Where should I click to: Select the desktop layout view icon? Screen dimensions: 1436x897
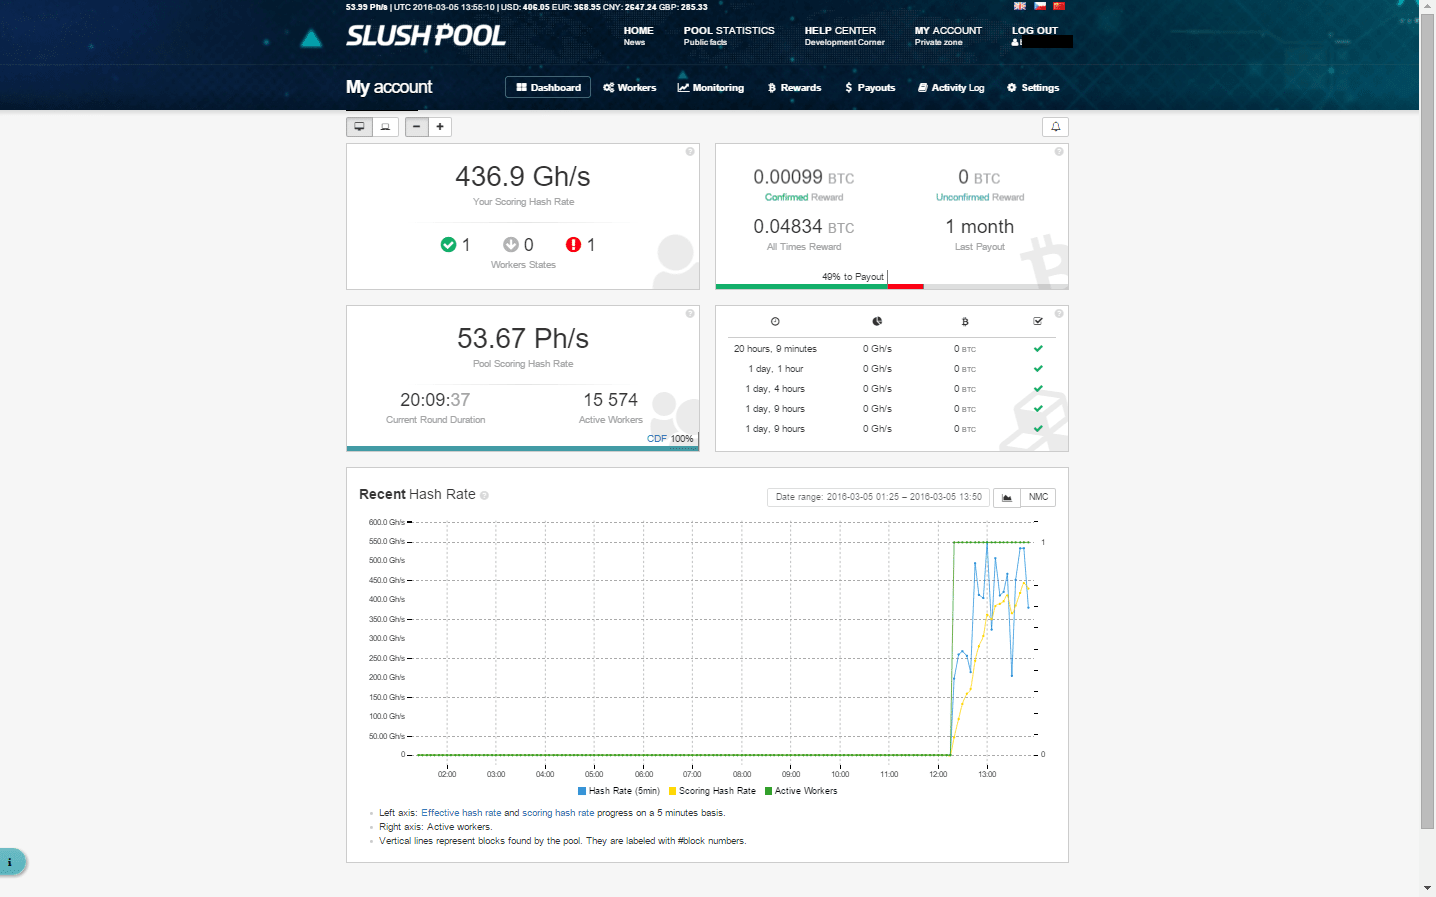359,127
